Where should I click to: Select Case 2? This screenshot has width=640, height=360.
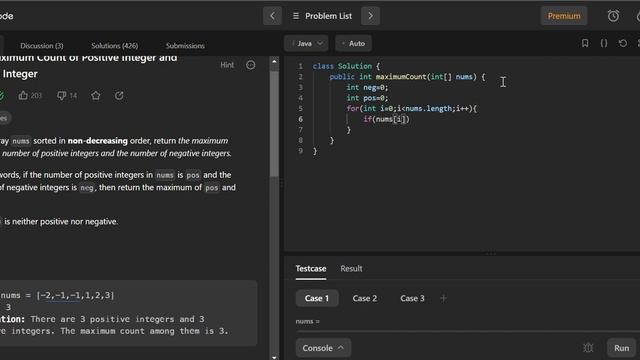[364, 298]
